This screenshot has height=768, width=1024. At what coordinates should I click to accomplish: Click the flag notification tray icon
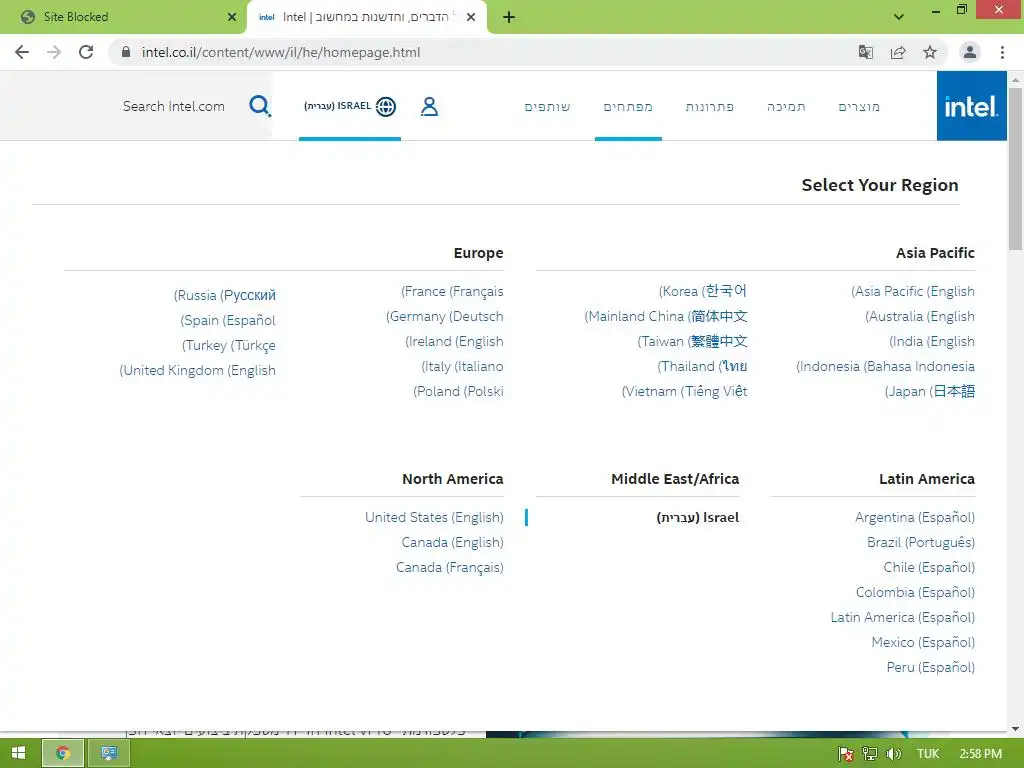pyautogui.click(x=845, y=754)
